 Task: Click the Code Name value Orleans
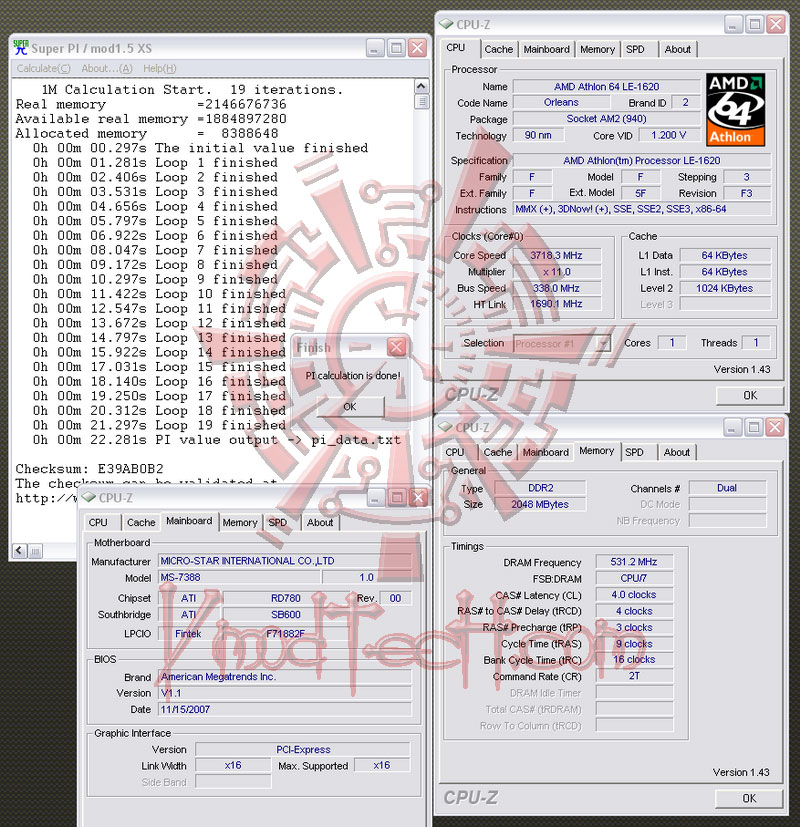coord(561,102)
